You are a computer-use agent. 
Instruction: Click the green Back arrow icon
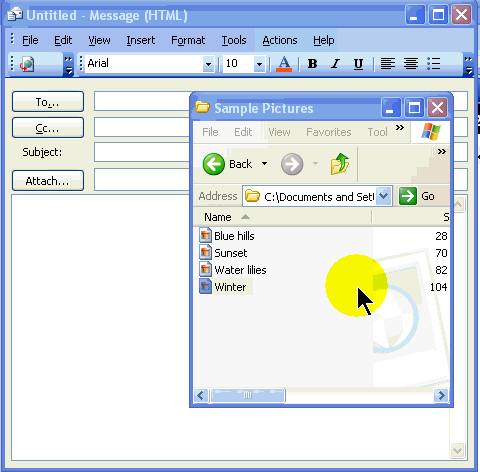pos(213,164)
